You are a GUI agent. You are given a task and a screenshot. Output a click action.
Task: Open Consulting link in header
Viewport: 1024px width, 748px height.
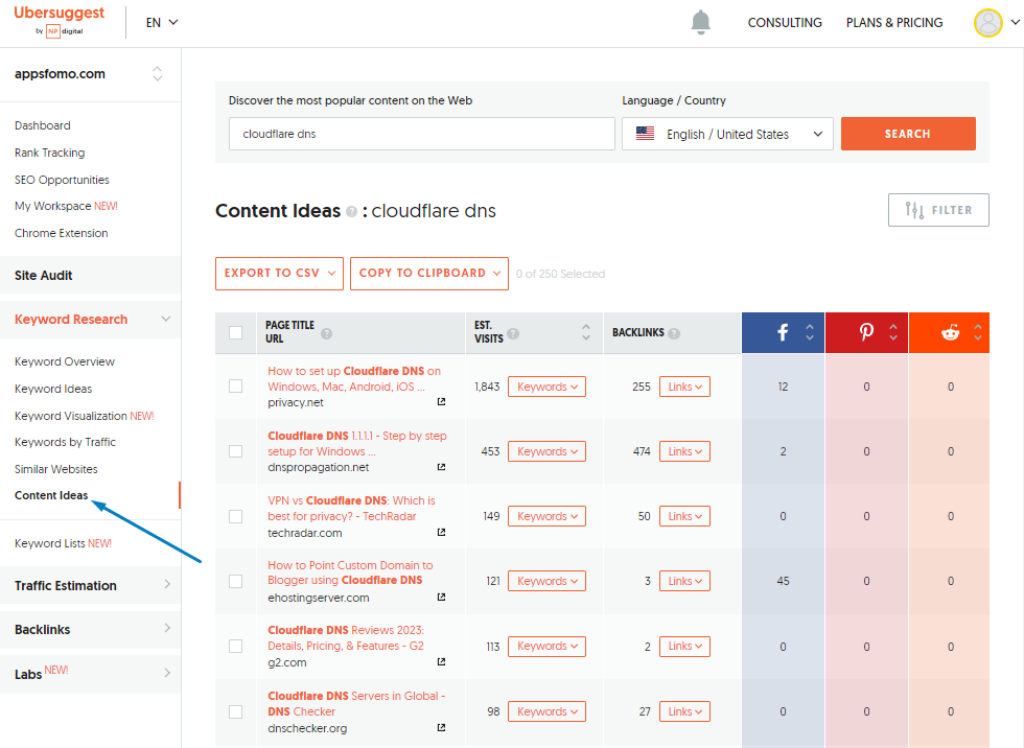784,22
